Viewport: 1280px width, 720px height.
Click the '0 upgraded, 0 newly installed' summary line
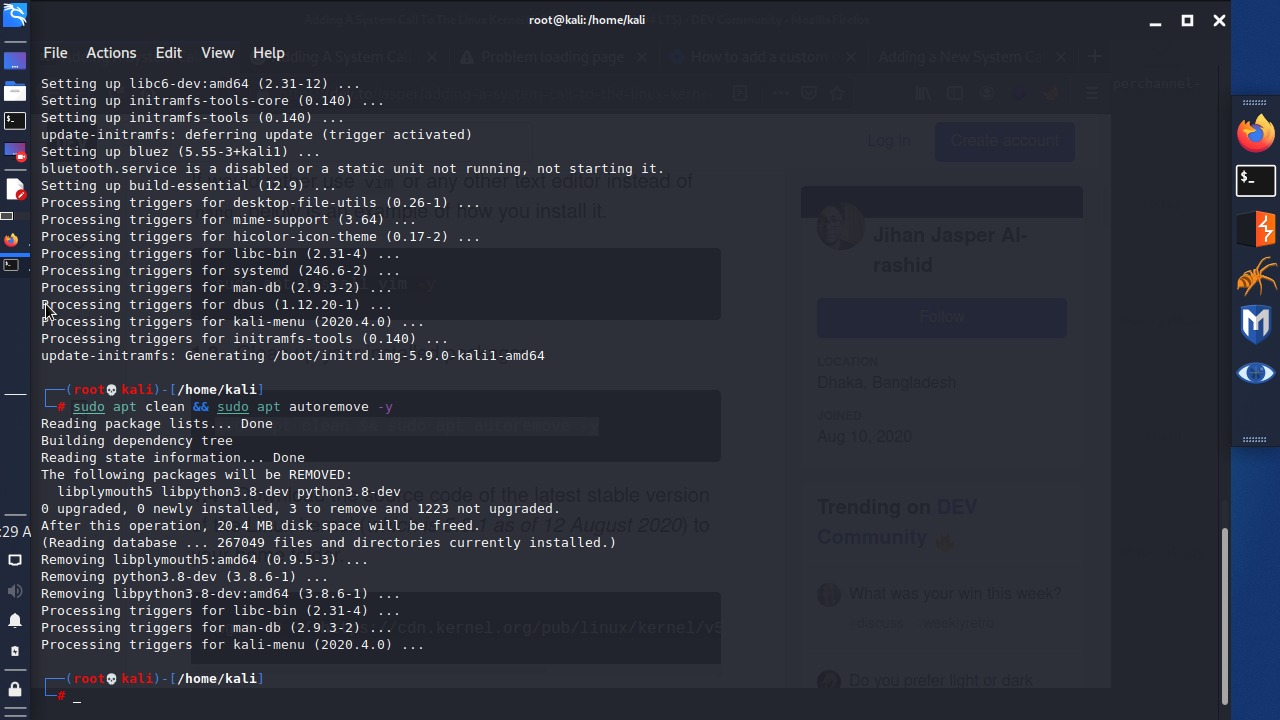point(301,509)
